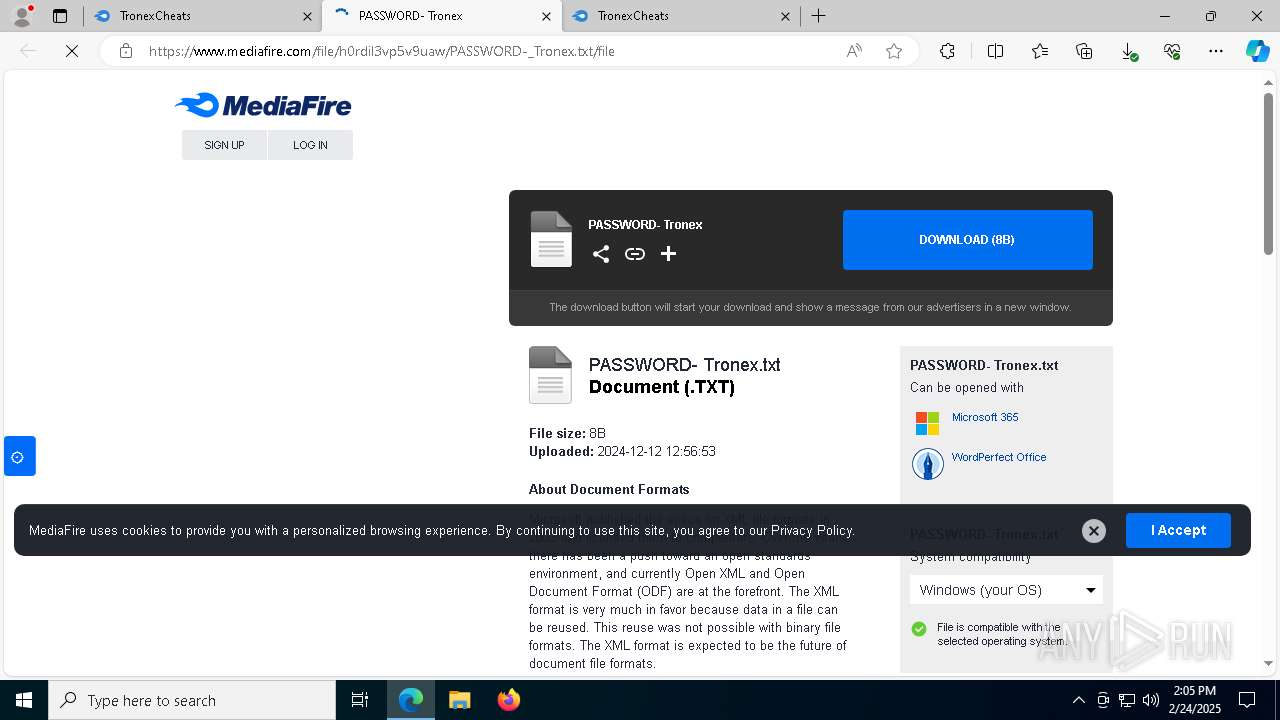Click the DOWNLOAD (8B) button
Viewport: 1280px width, 720px height.
point(967,240)
